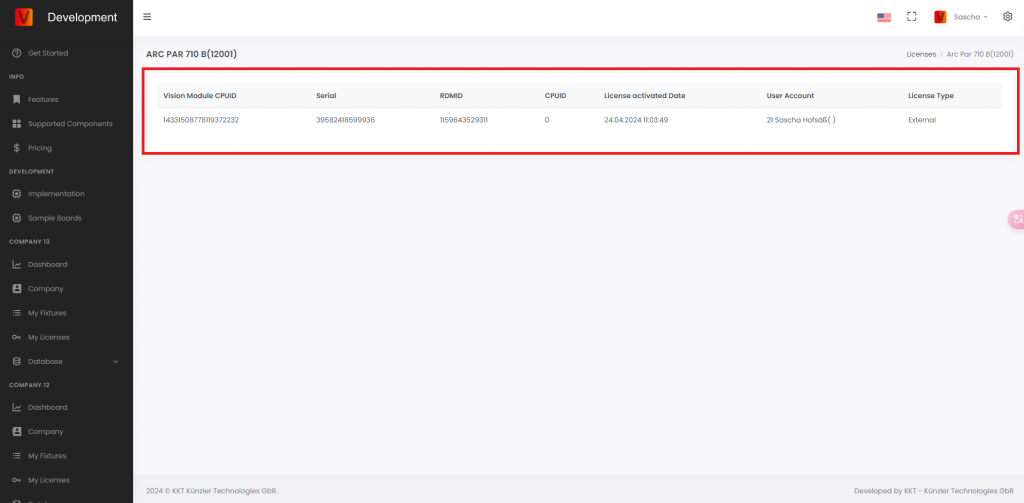
Task: Click the hamburger menu icon to collapse sidebar
Action: click(x=148, y=17)
